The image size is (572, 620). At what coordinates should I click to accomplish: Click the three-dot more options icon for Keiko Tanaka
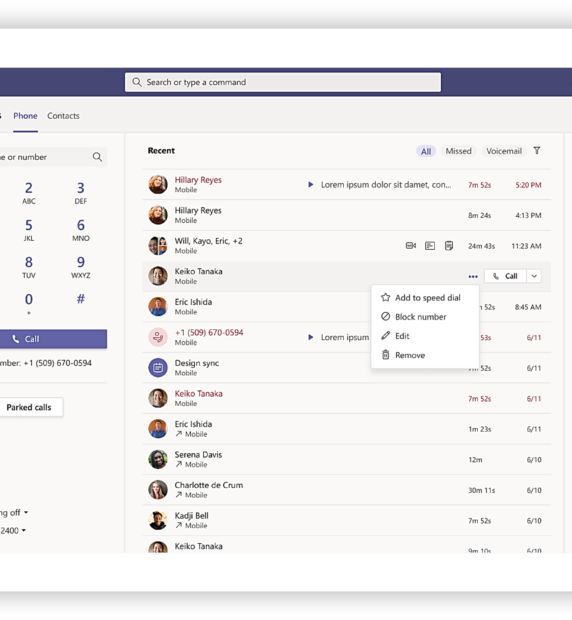pyautogui.click(x=473, y=276)
